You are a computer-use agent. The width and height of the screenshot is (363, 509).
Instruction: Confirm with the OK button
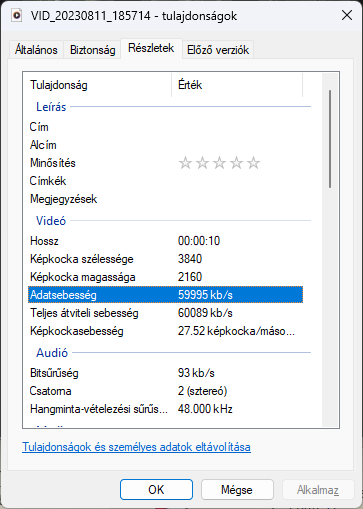156,490
